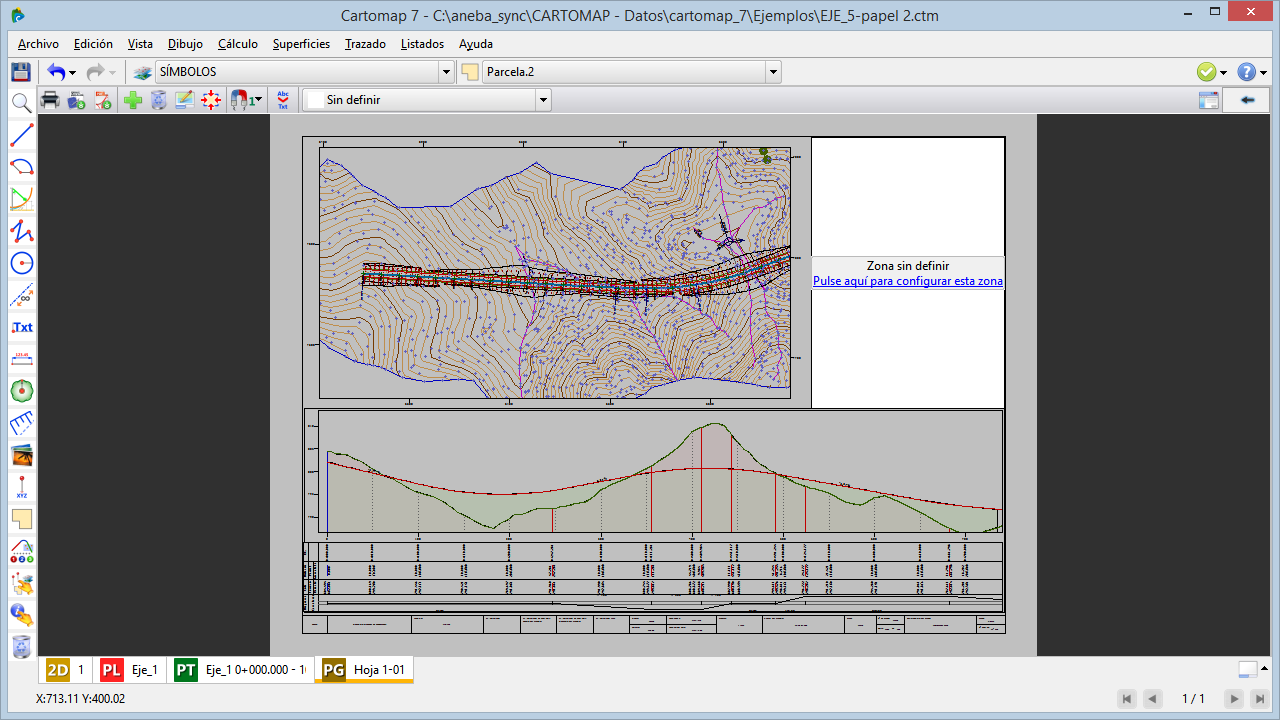Click the magnifier zoom tool

tap(20, 102)
